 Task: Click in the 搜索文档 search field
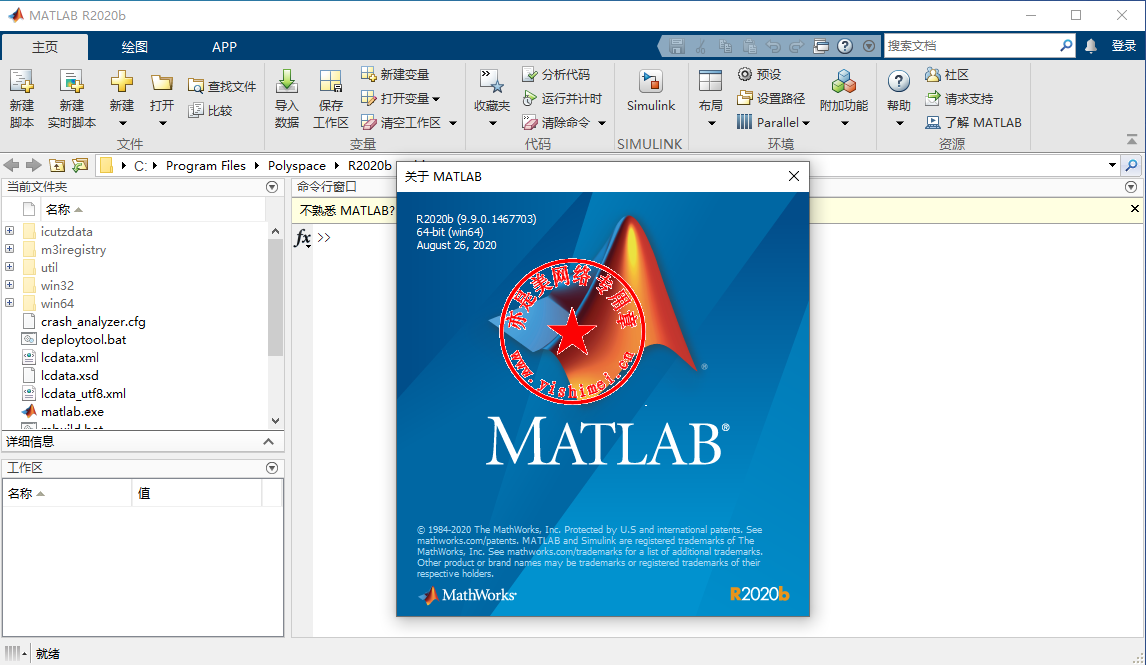(971, 46)
